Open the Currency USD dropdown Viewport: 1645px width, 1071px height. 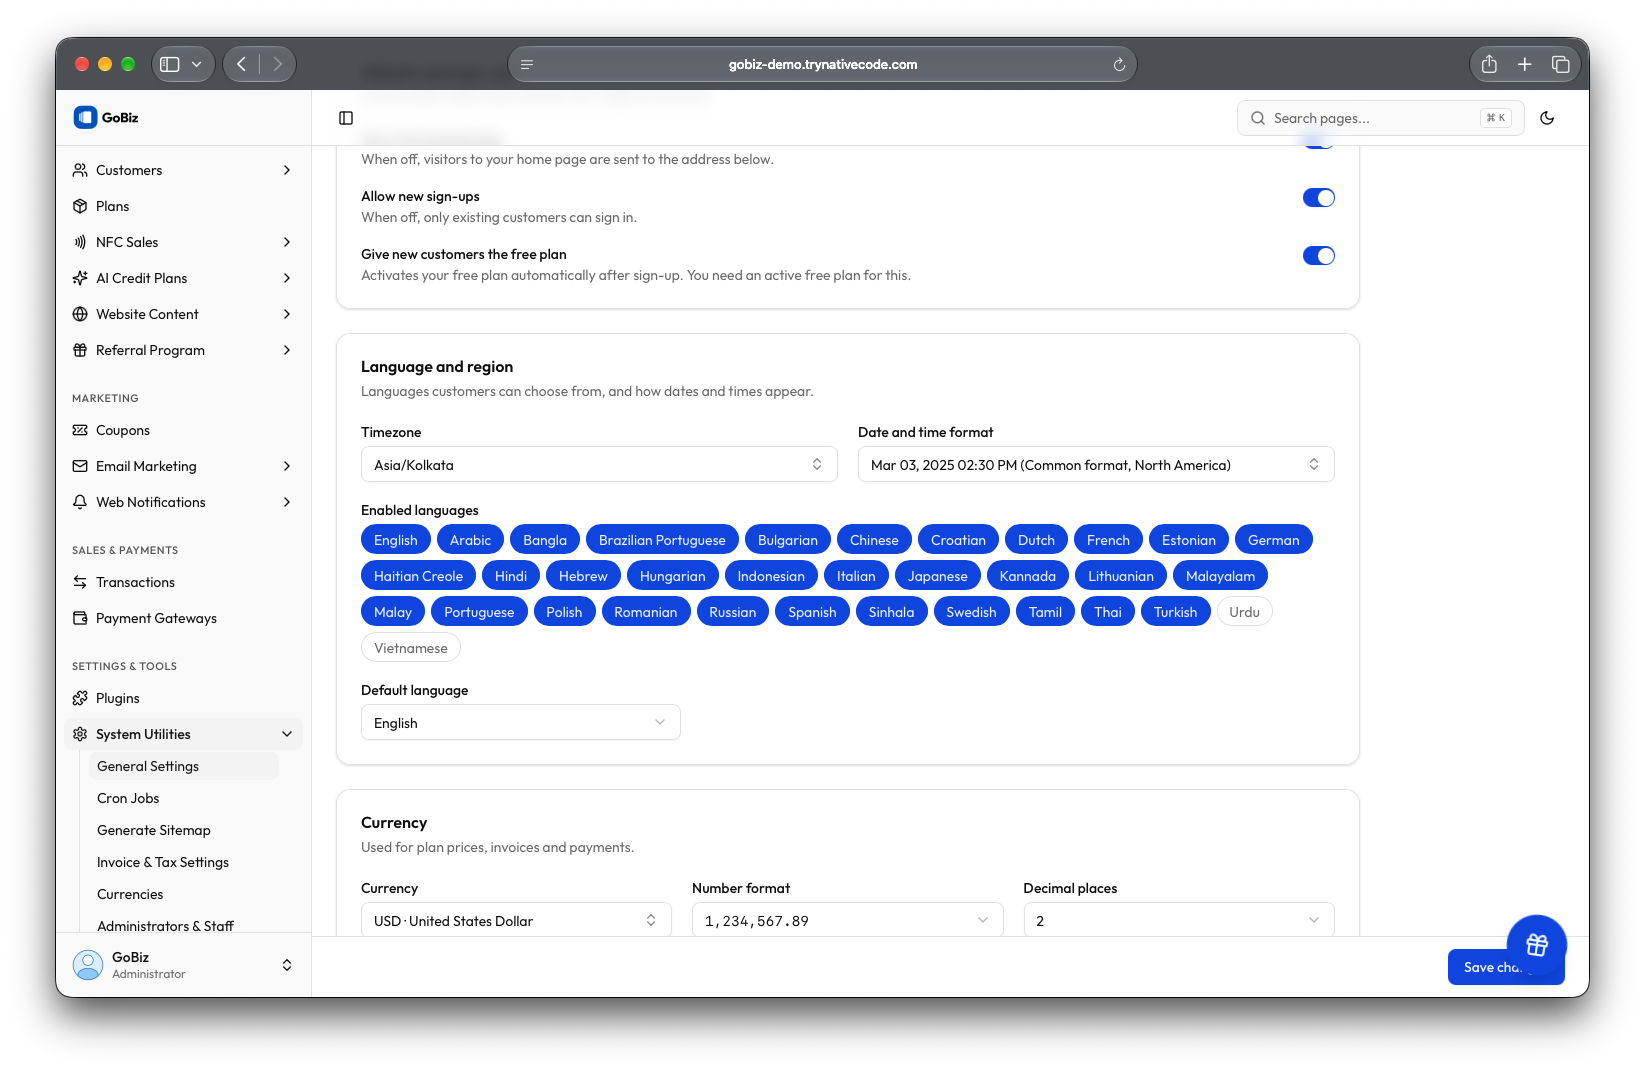coord(516,921)
